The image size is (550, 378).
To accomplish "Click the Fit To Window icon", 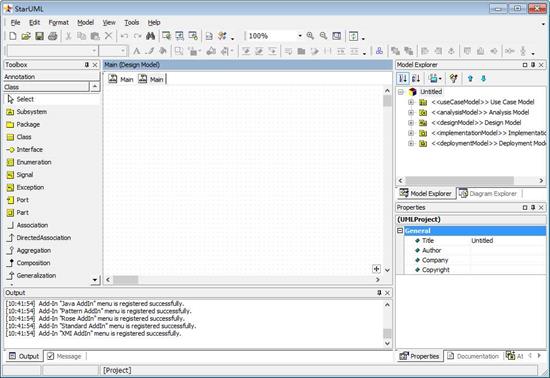I will point(337,36).
